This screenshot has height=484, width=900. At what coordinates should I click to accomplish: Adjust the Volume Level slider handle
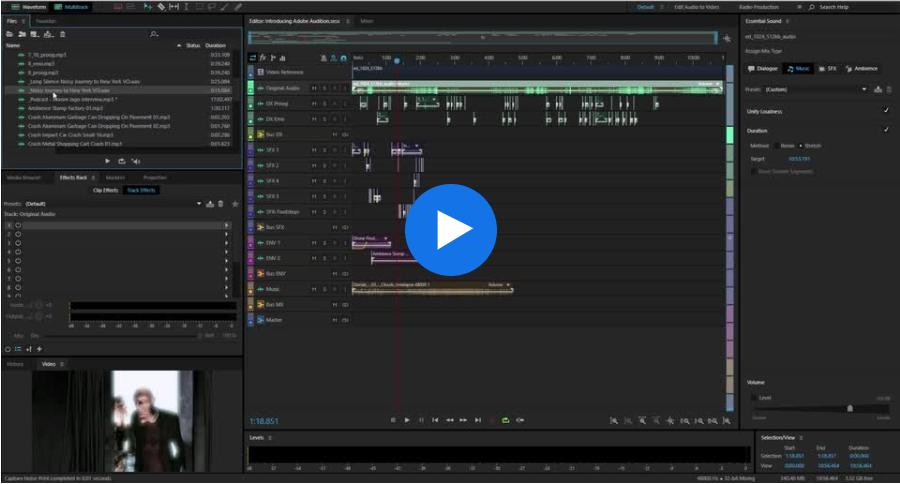click(x=850, y=408)
